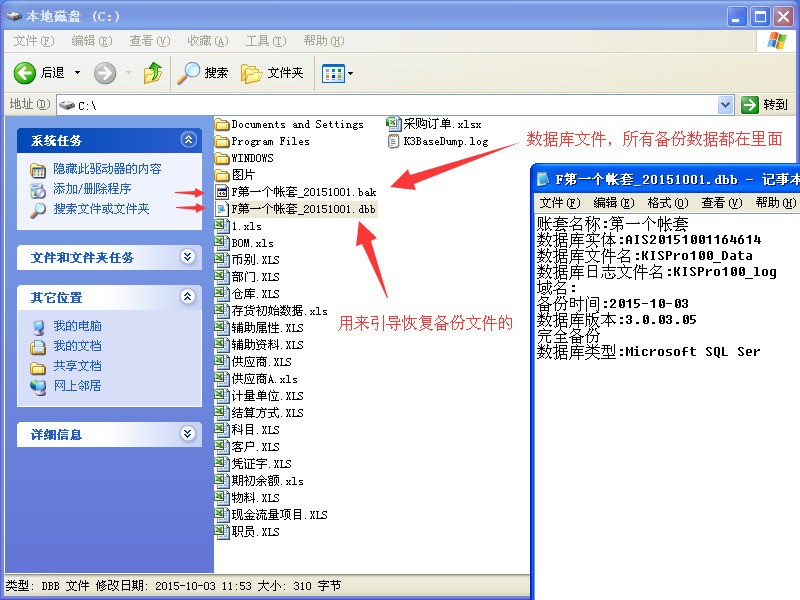The height and width of the screenshot is (600, 800).
Task: Expand the 文件和文件夹任务 panel
Action: coord(188,257)
